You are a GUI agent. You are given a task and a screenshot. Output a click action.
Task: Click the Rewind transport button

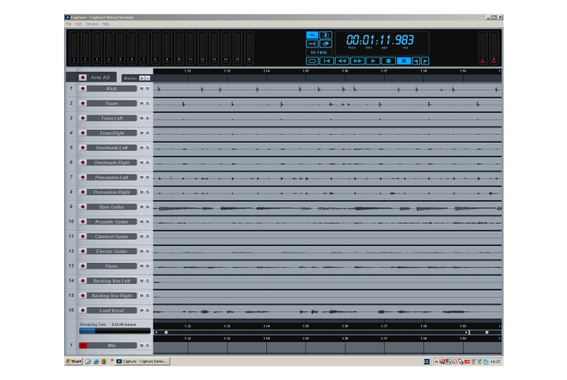point(342,61)
